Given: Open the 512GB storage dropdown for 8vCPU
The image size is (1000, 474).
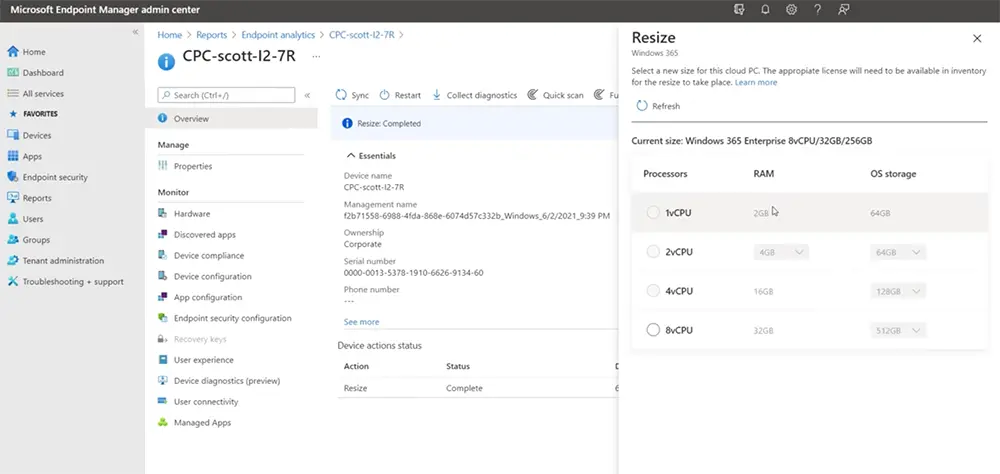Looking at the screenshot, I should pyautogui.click(x=898, y=330).
